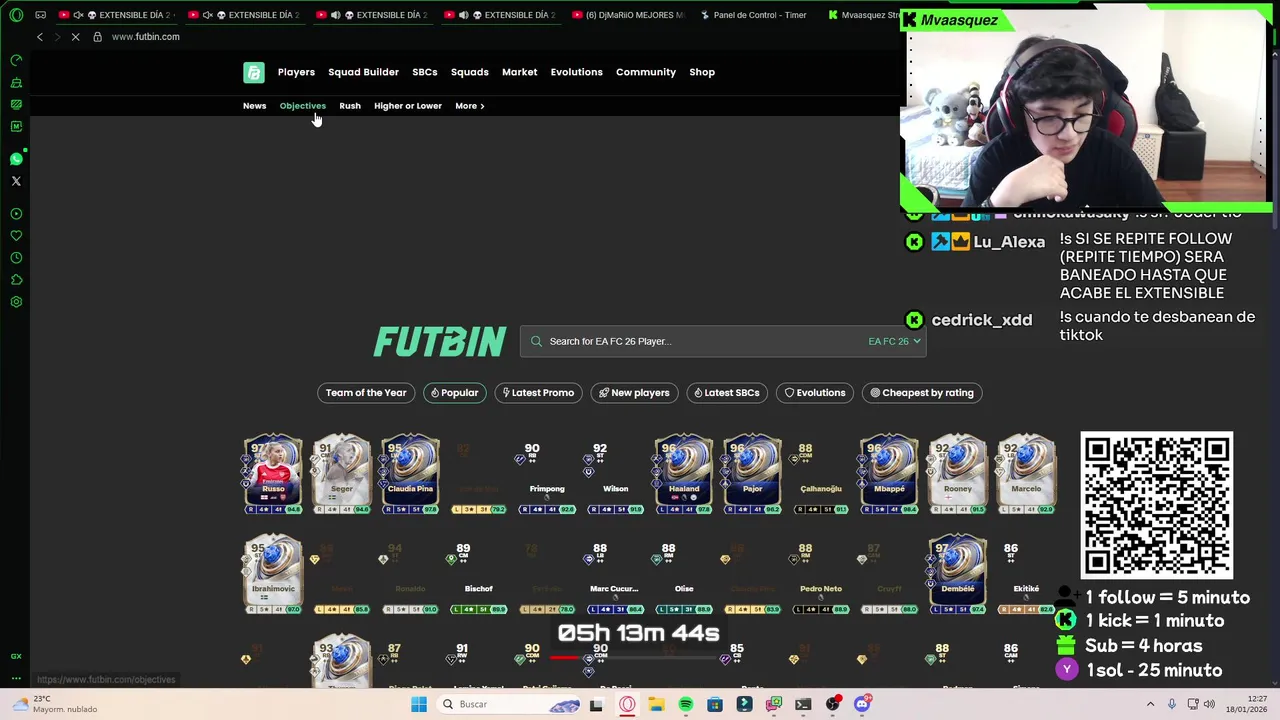Open the Mbappé 96 player card
Viewport: 1280px width, 720px height.
[889, 474]
